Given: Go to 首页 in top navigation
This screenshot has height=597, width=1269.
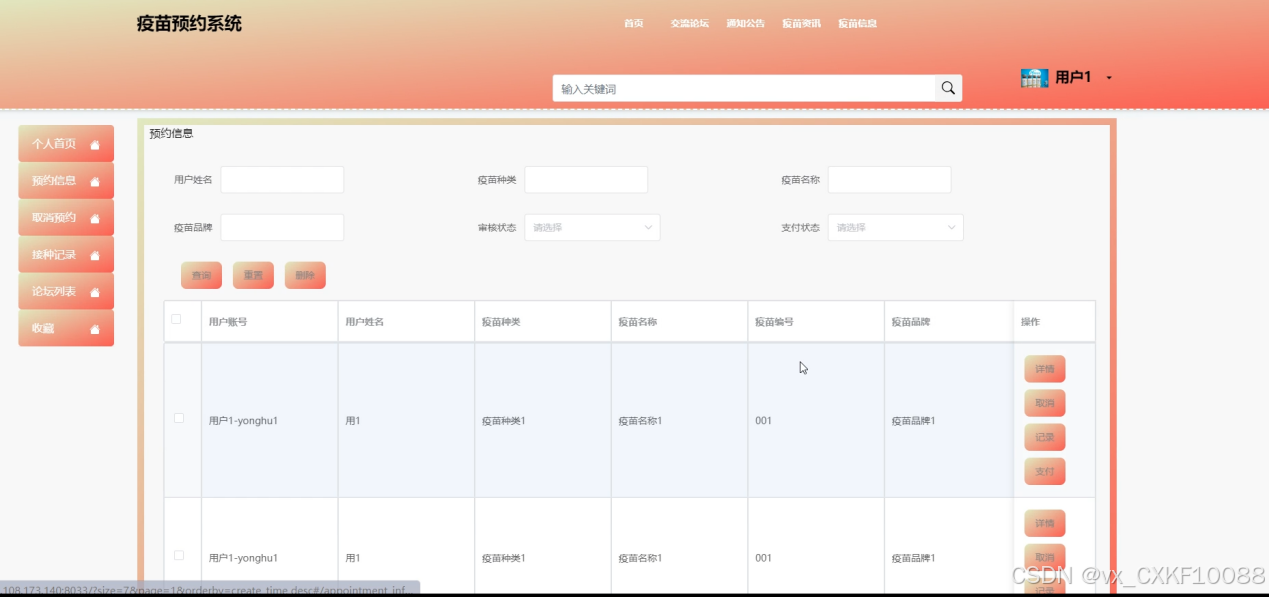Looking at the screenshot, I should click(x=633, y=23).
